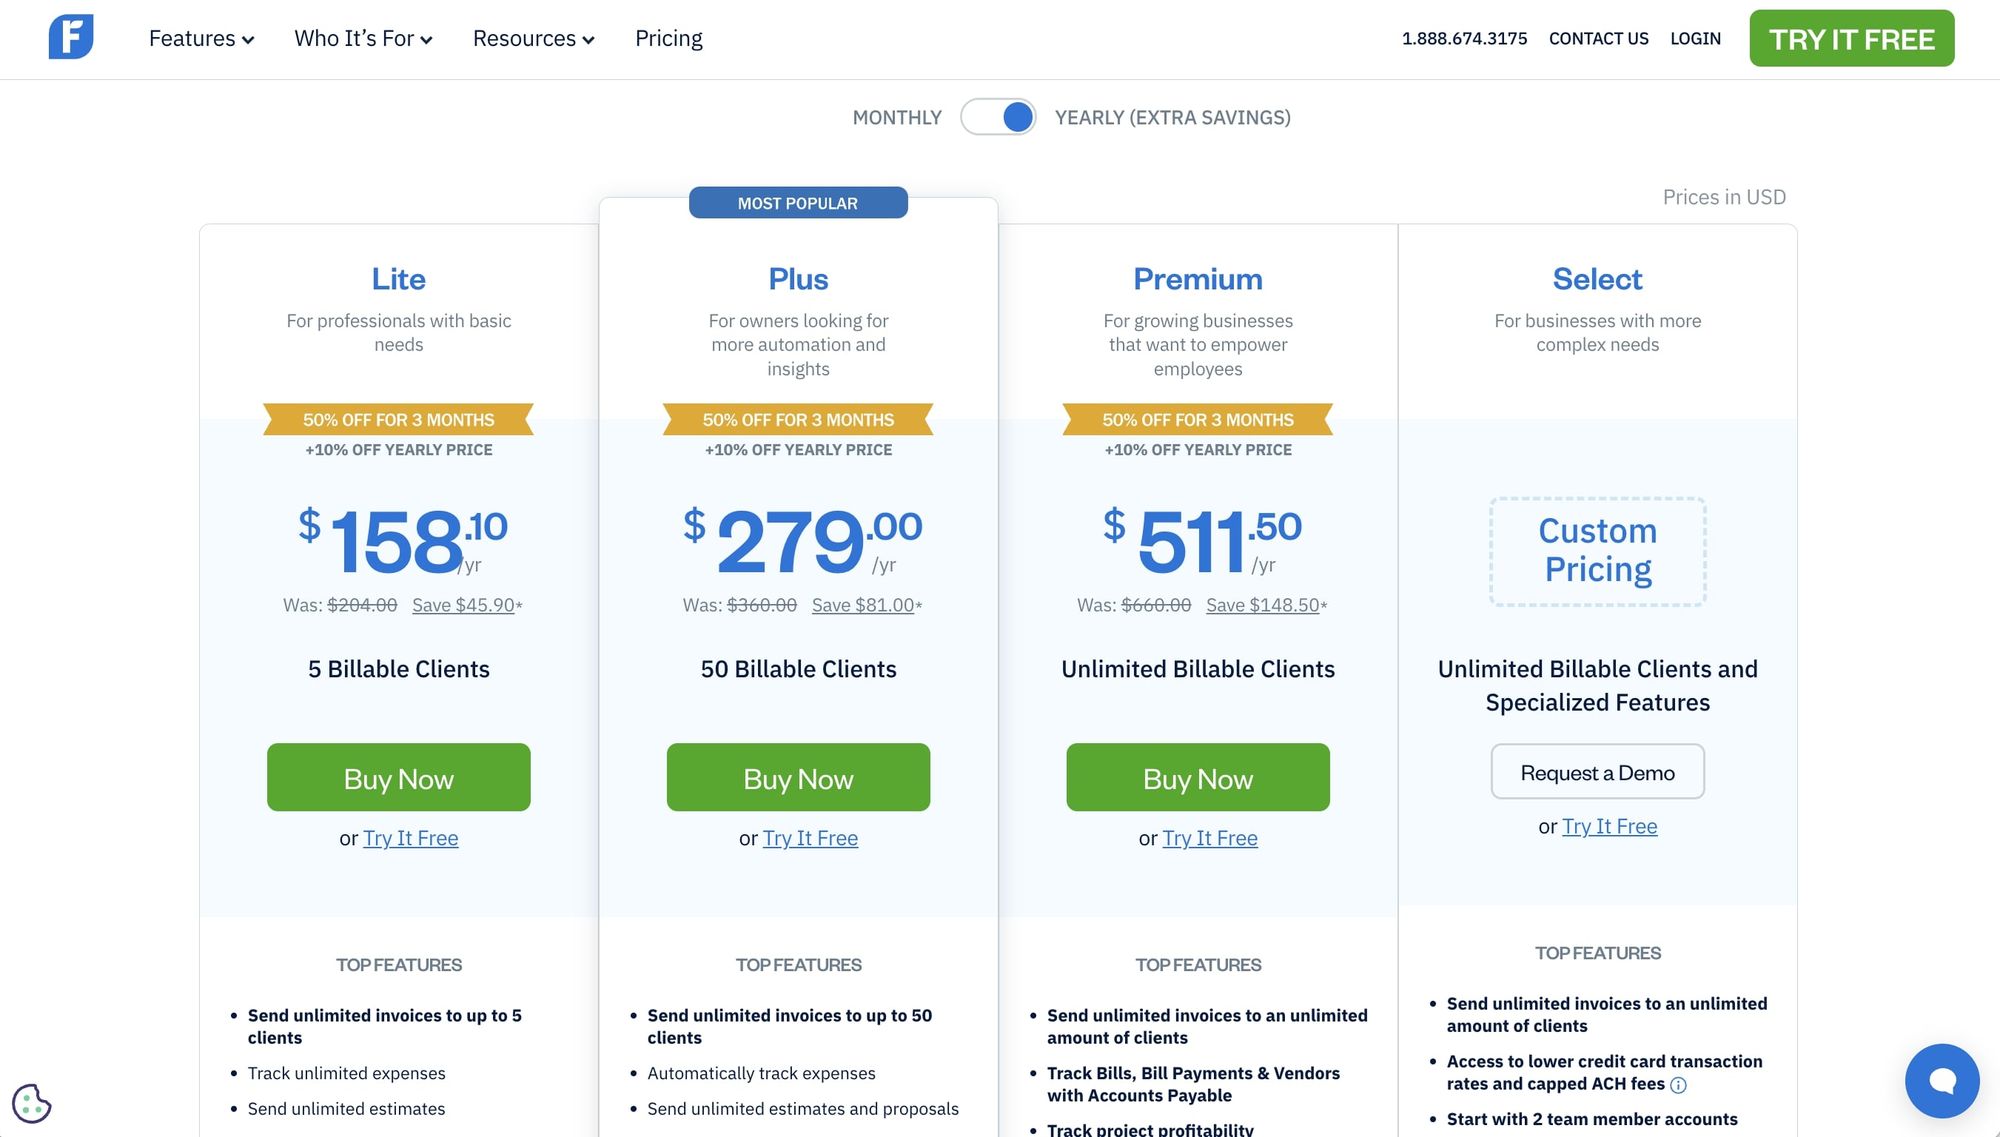Screen dimensions: 2000x1137
Task: Click Buy Now for the Premium plan
Action: 1197,777
